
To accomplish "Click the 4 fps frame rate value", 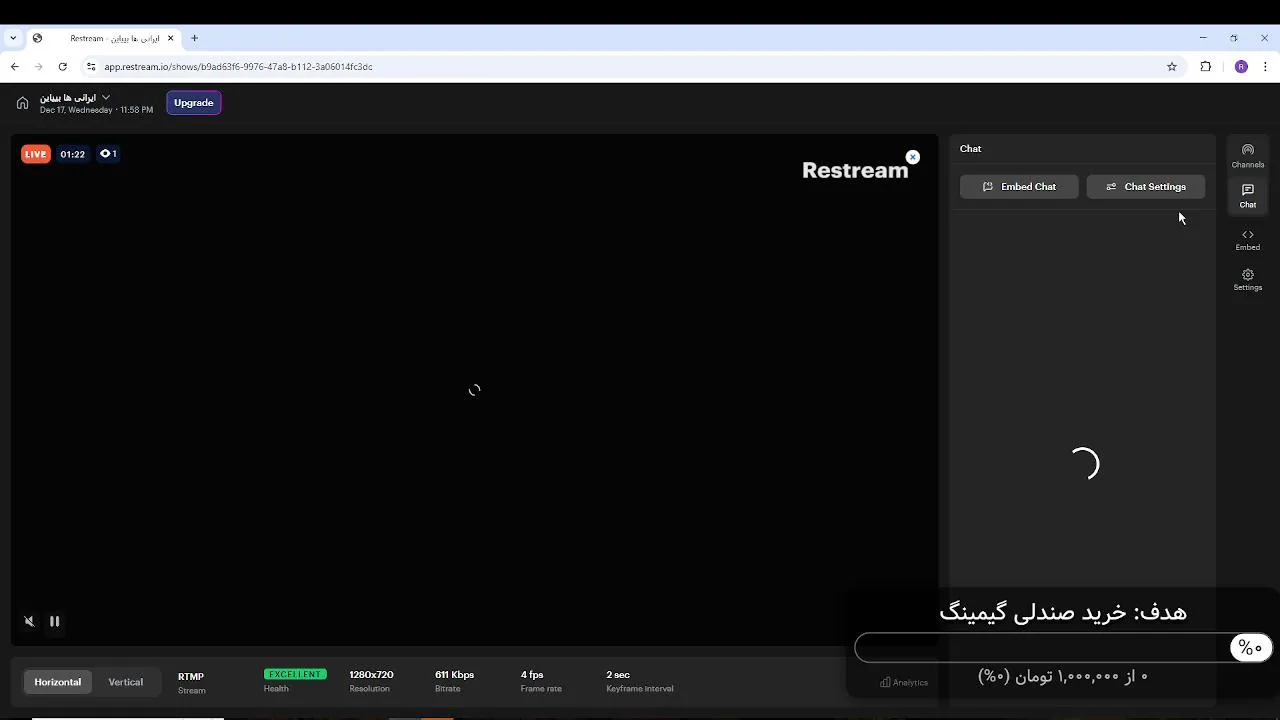I will point(532,675).
